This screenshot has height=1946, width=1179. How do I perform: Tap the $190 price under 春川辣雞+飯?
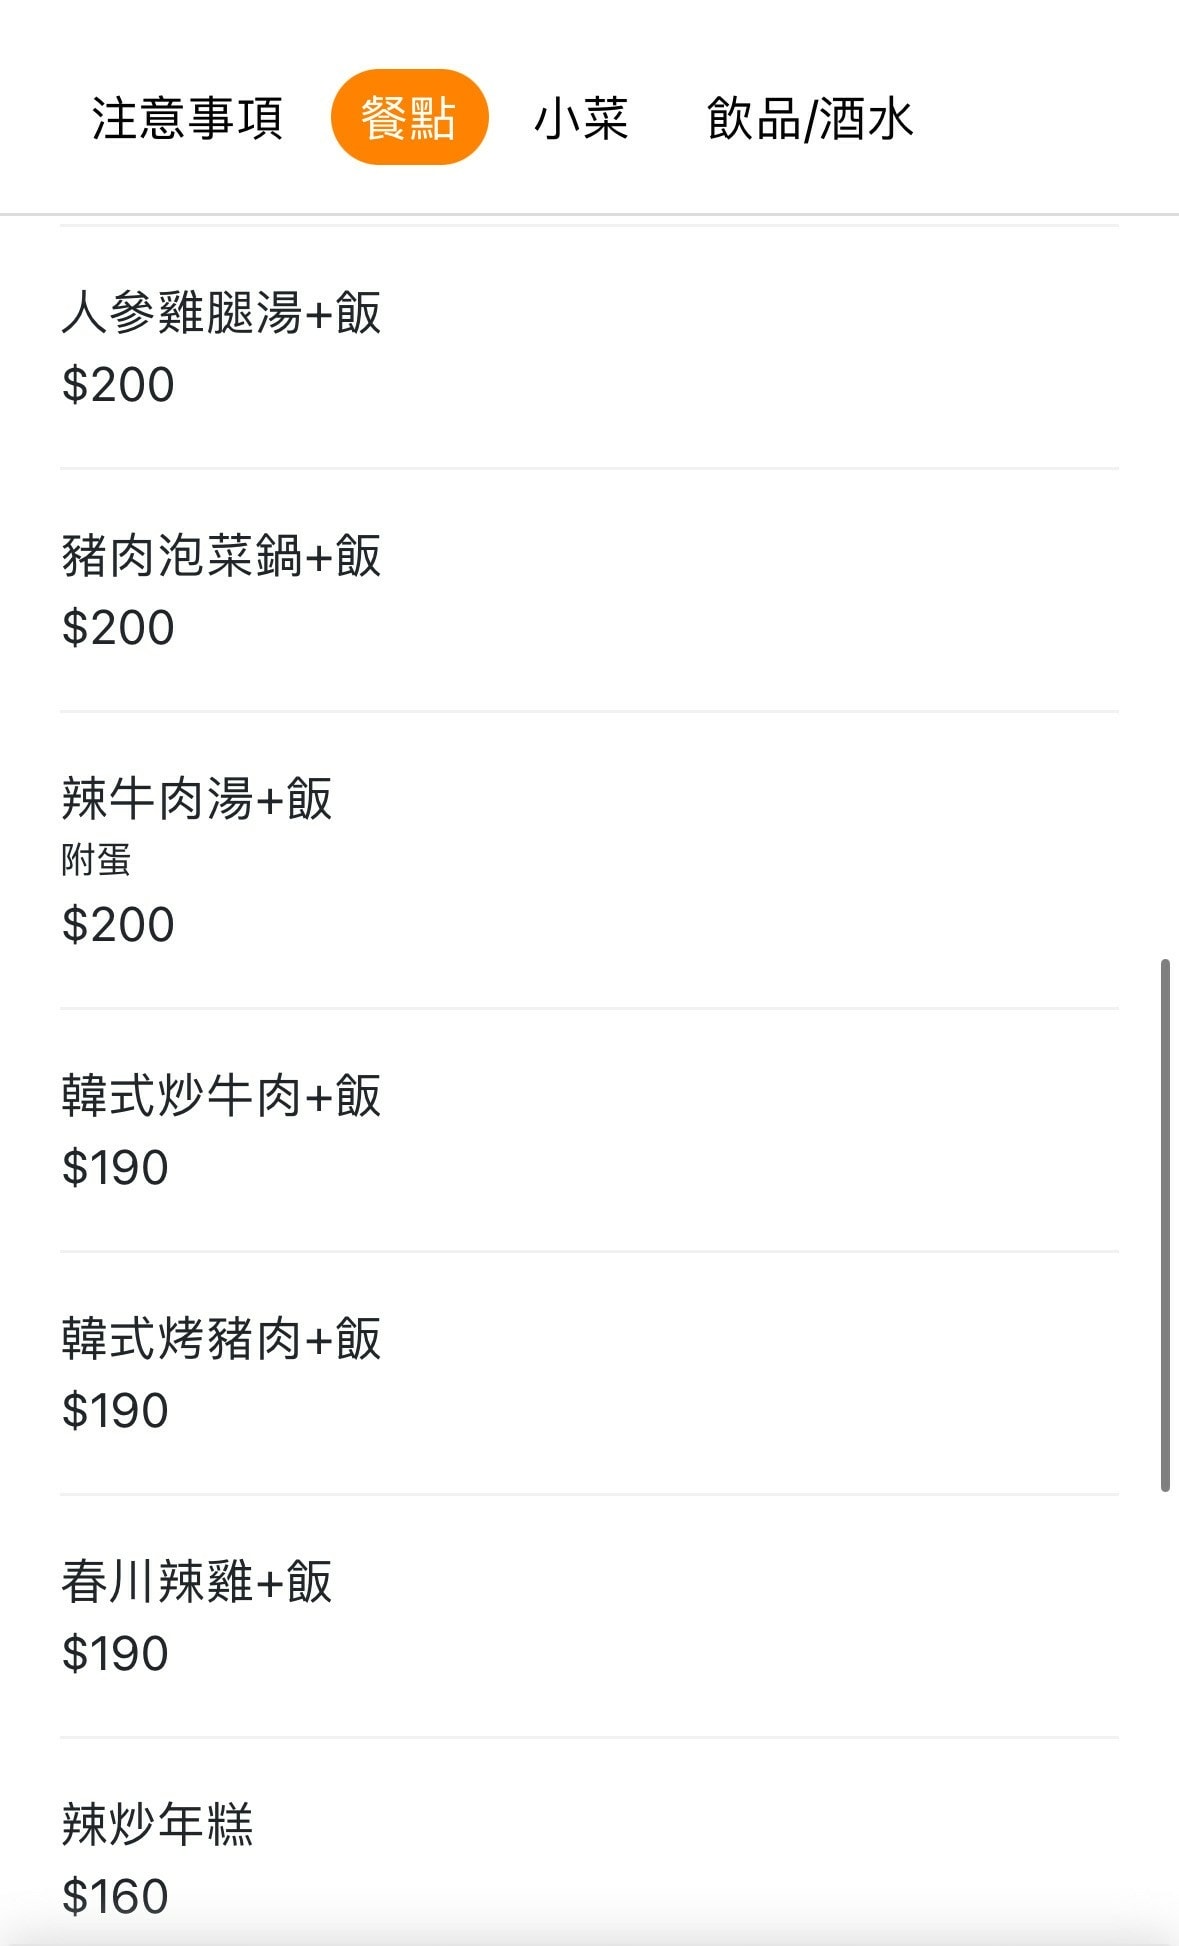point(115,1654)
